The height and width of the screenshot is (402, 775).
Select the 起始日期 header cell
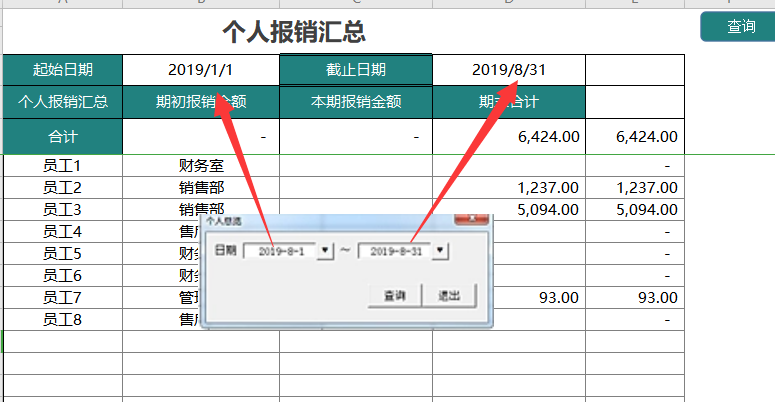tap(63, 70)
